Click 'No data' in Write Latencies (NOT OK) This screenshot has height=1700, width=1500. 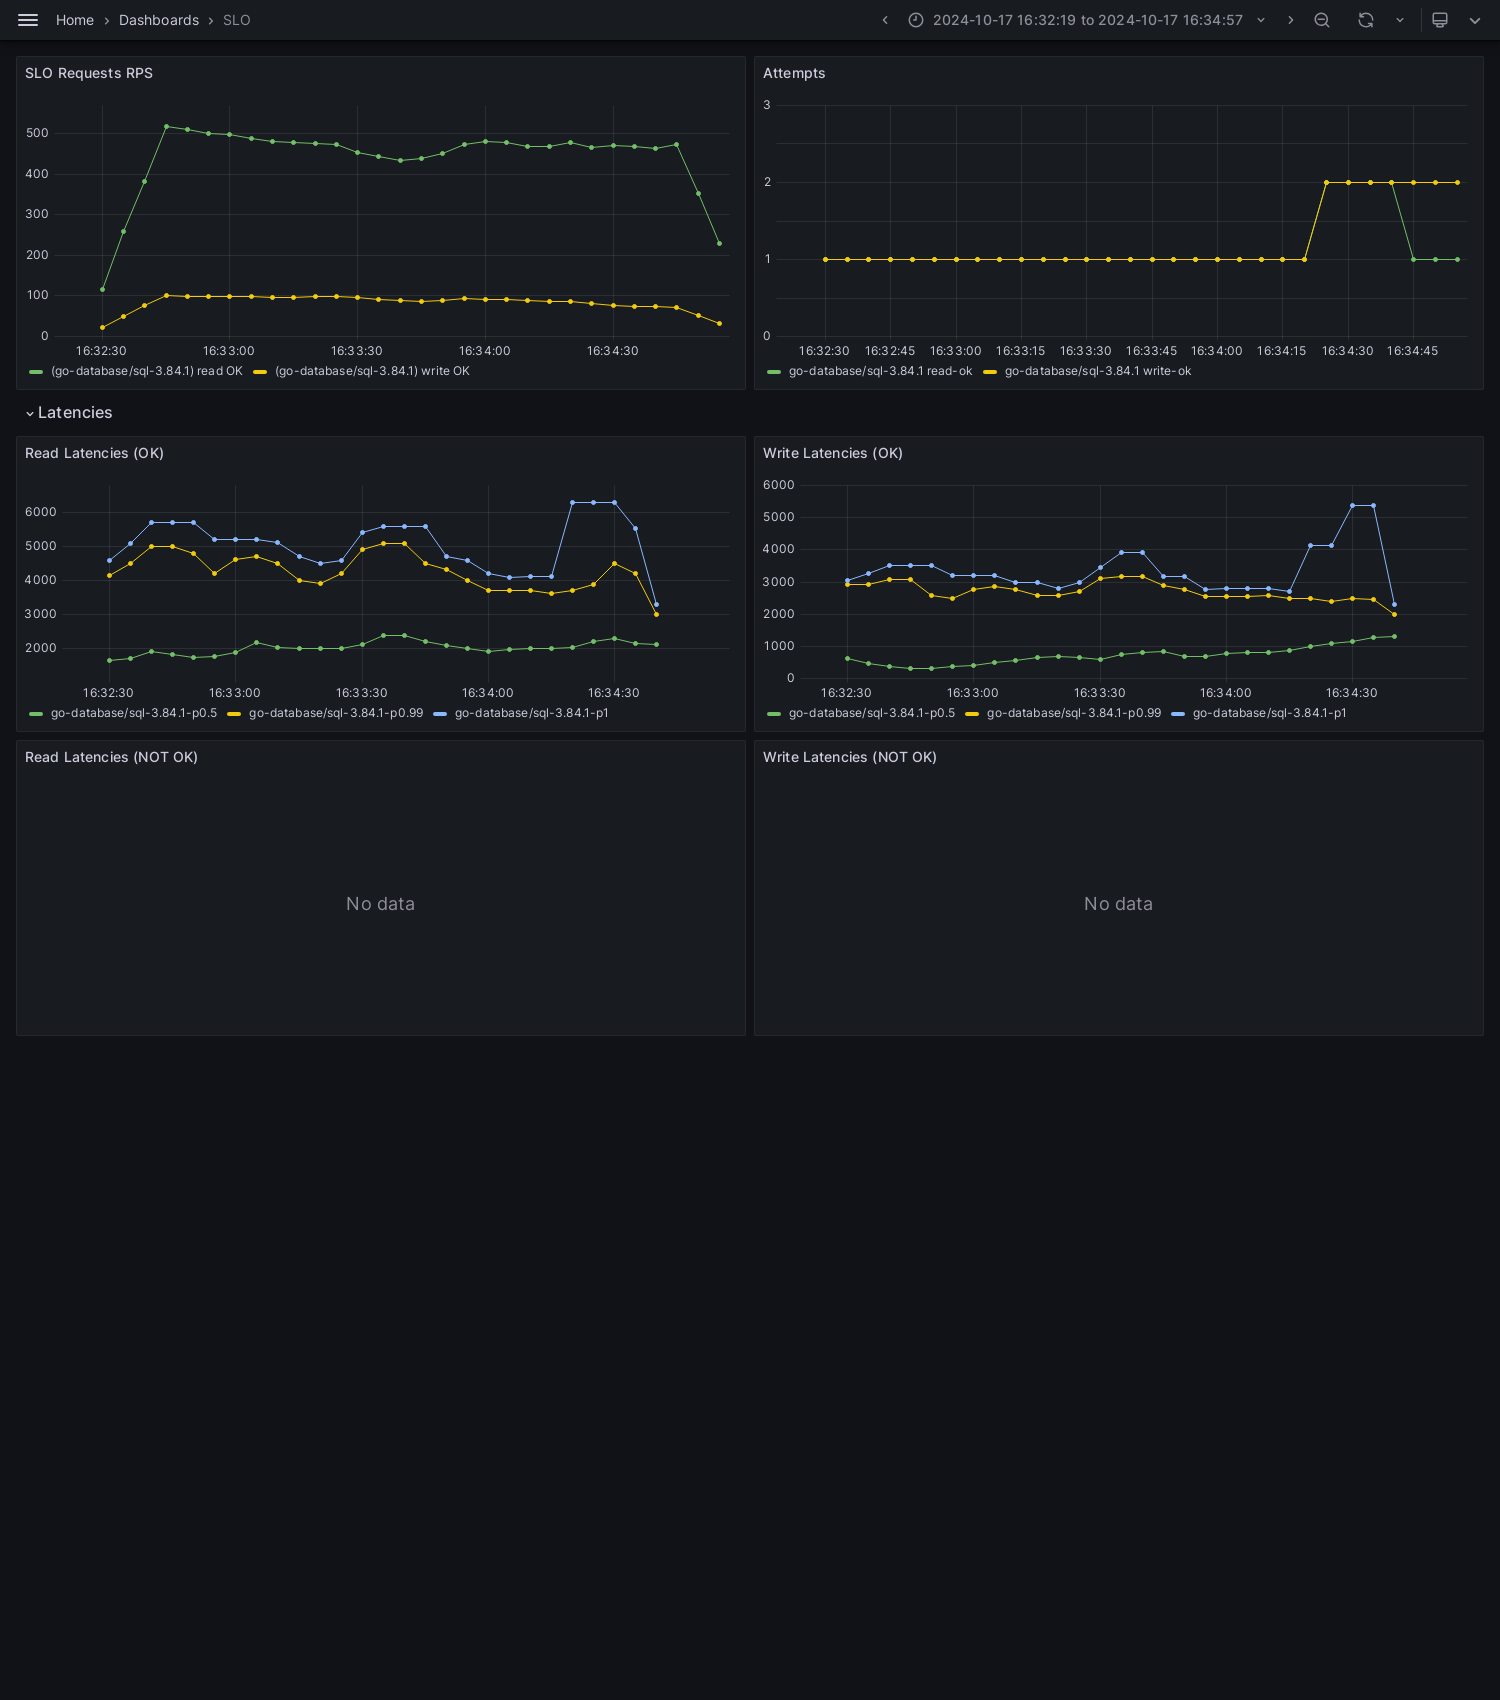pyautogui.click(x=1118, y=904)
